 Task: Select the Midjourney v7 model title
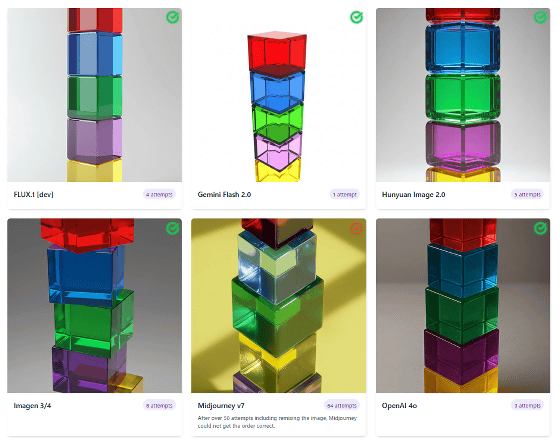point(221,406)
